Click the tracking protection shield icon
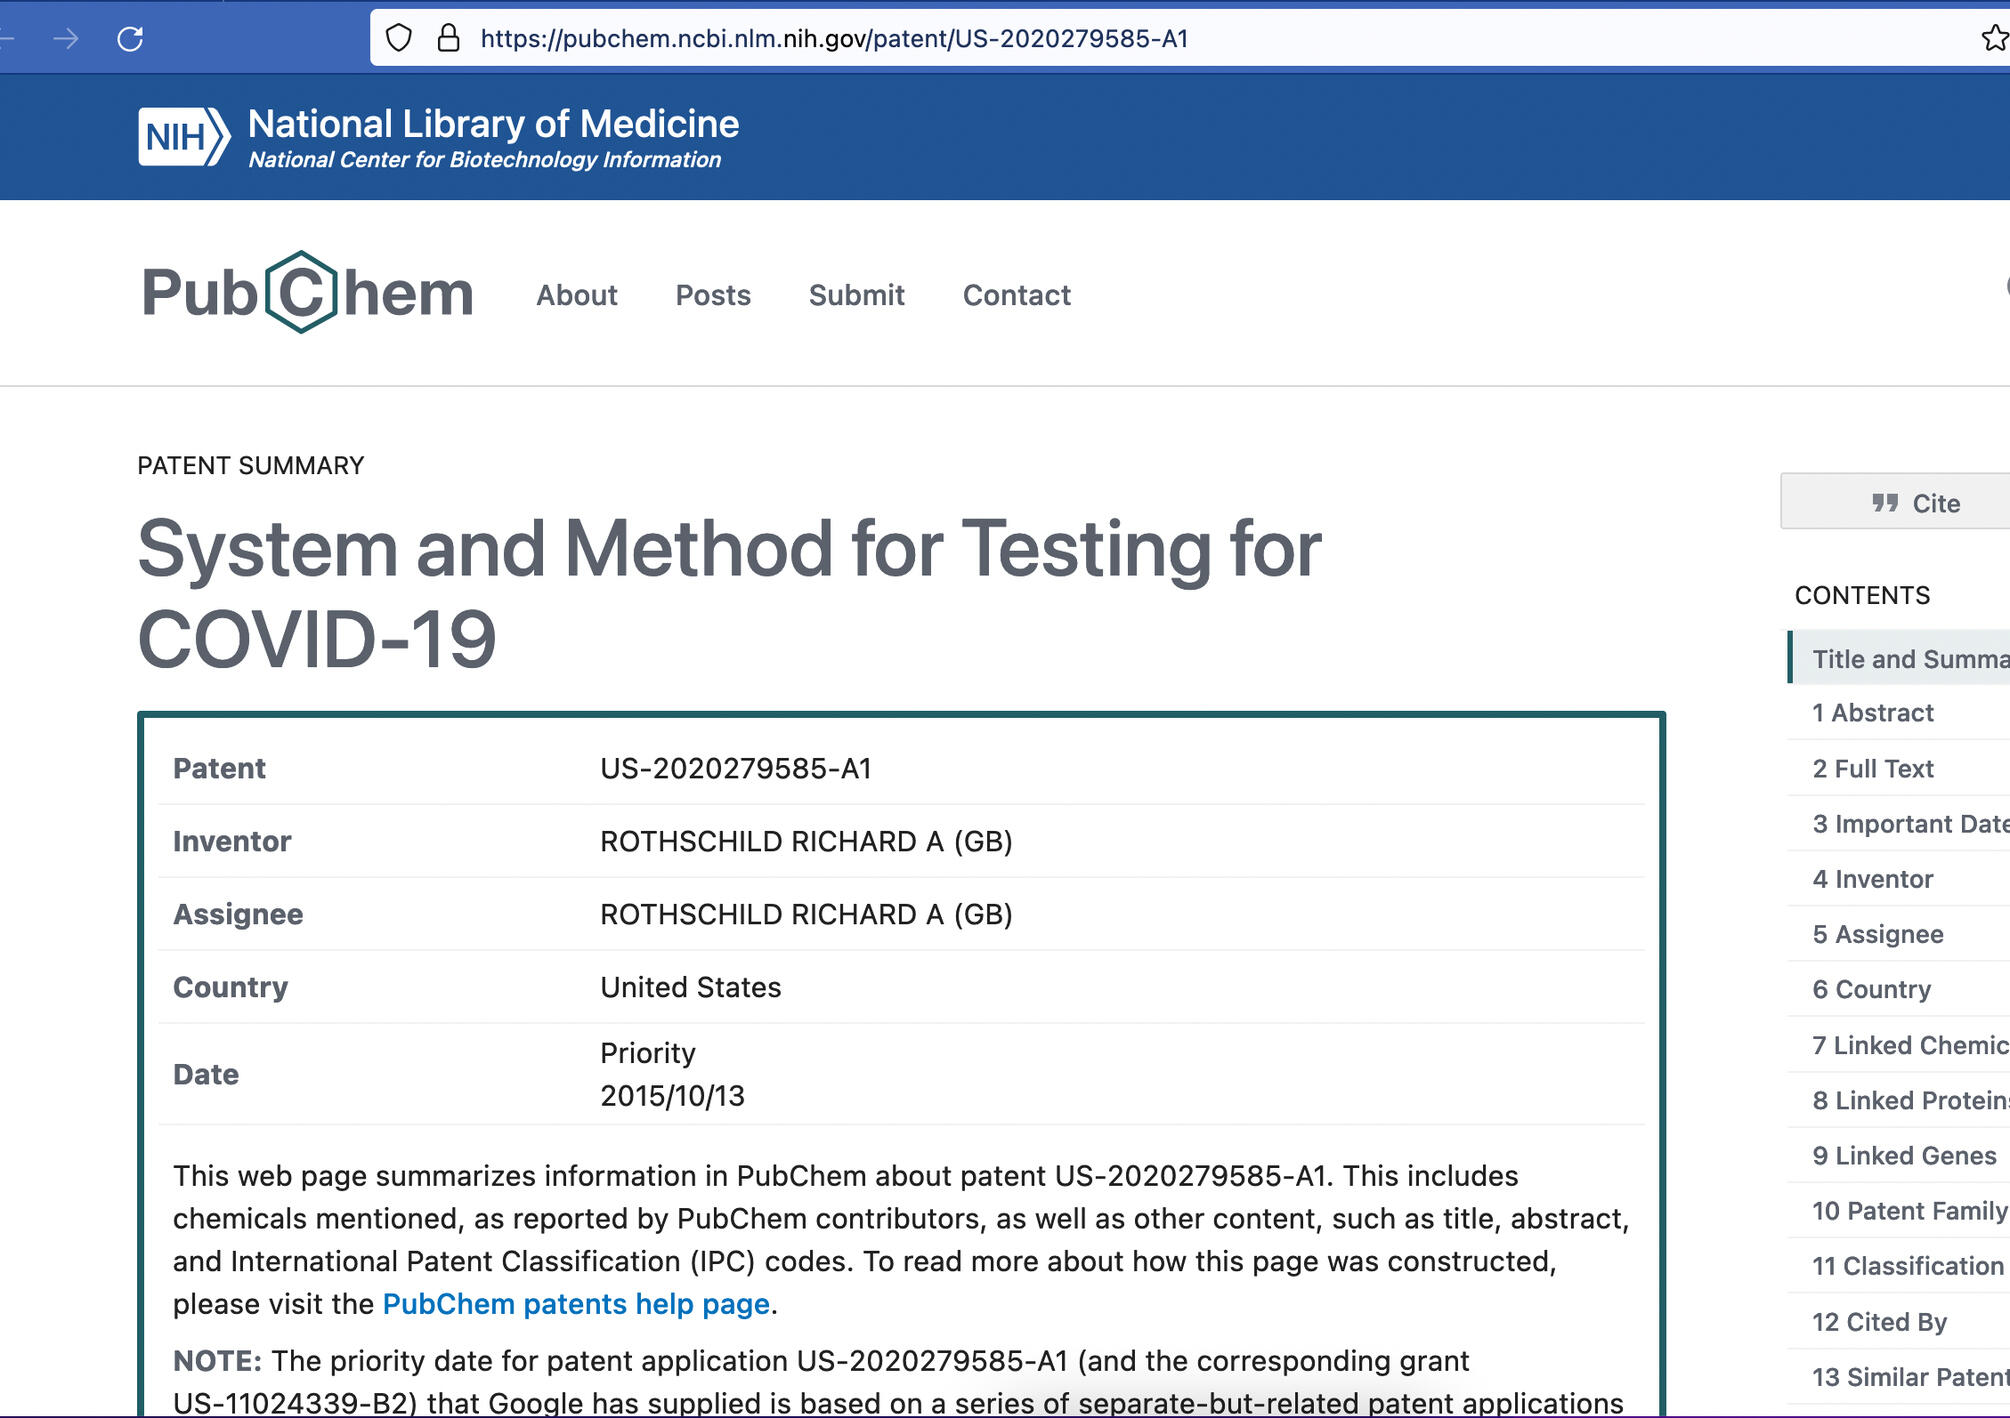Image resolution: width=2010 pixels, height=1418 pixels. coord(399,38)
